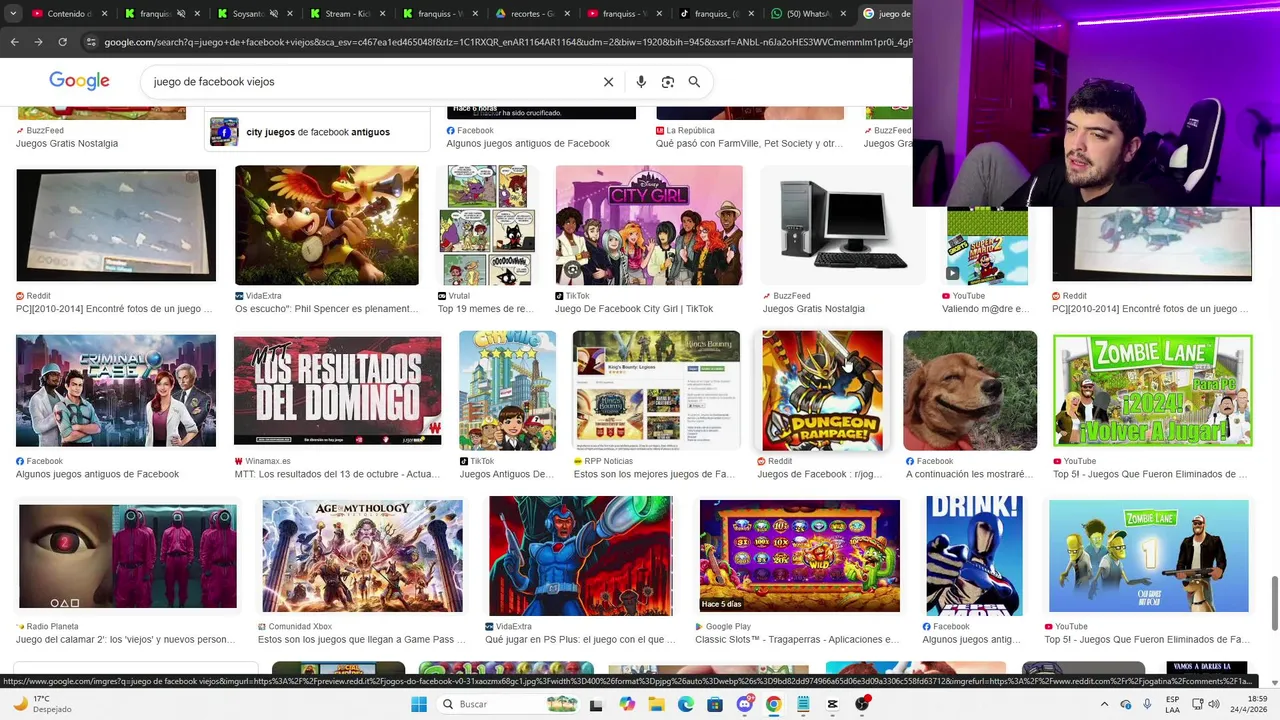
Task: Go back to previous page
Action: pos(14,42)
